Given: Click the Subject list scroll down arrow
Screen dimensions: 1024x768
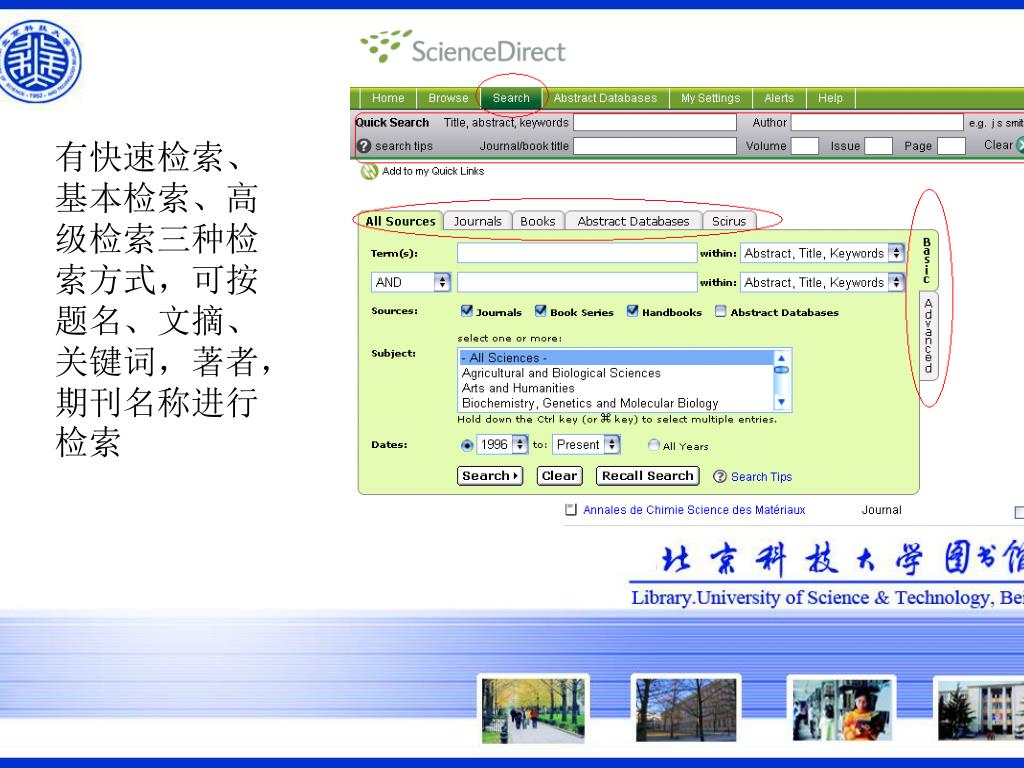Looking at the screenshot, I should point(781,402).
